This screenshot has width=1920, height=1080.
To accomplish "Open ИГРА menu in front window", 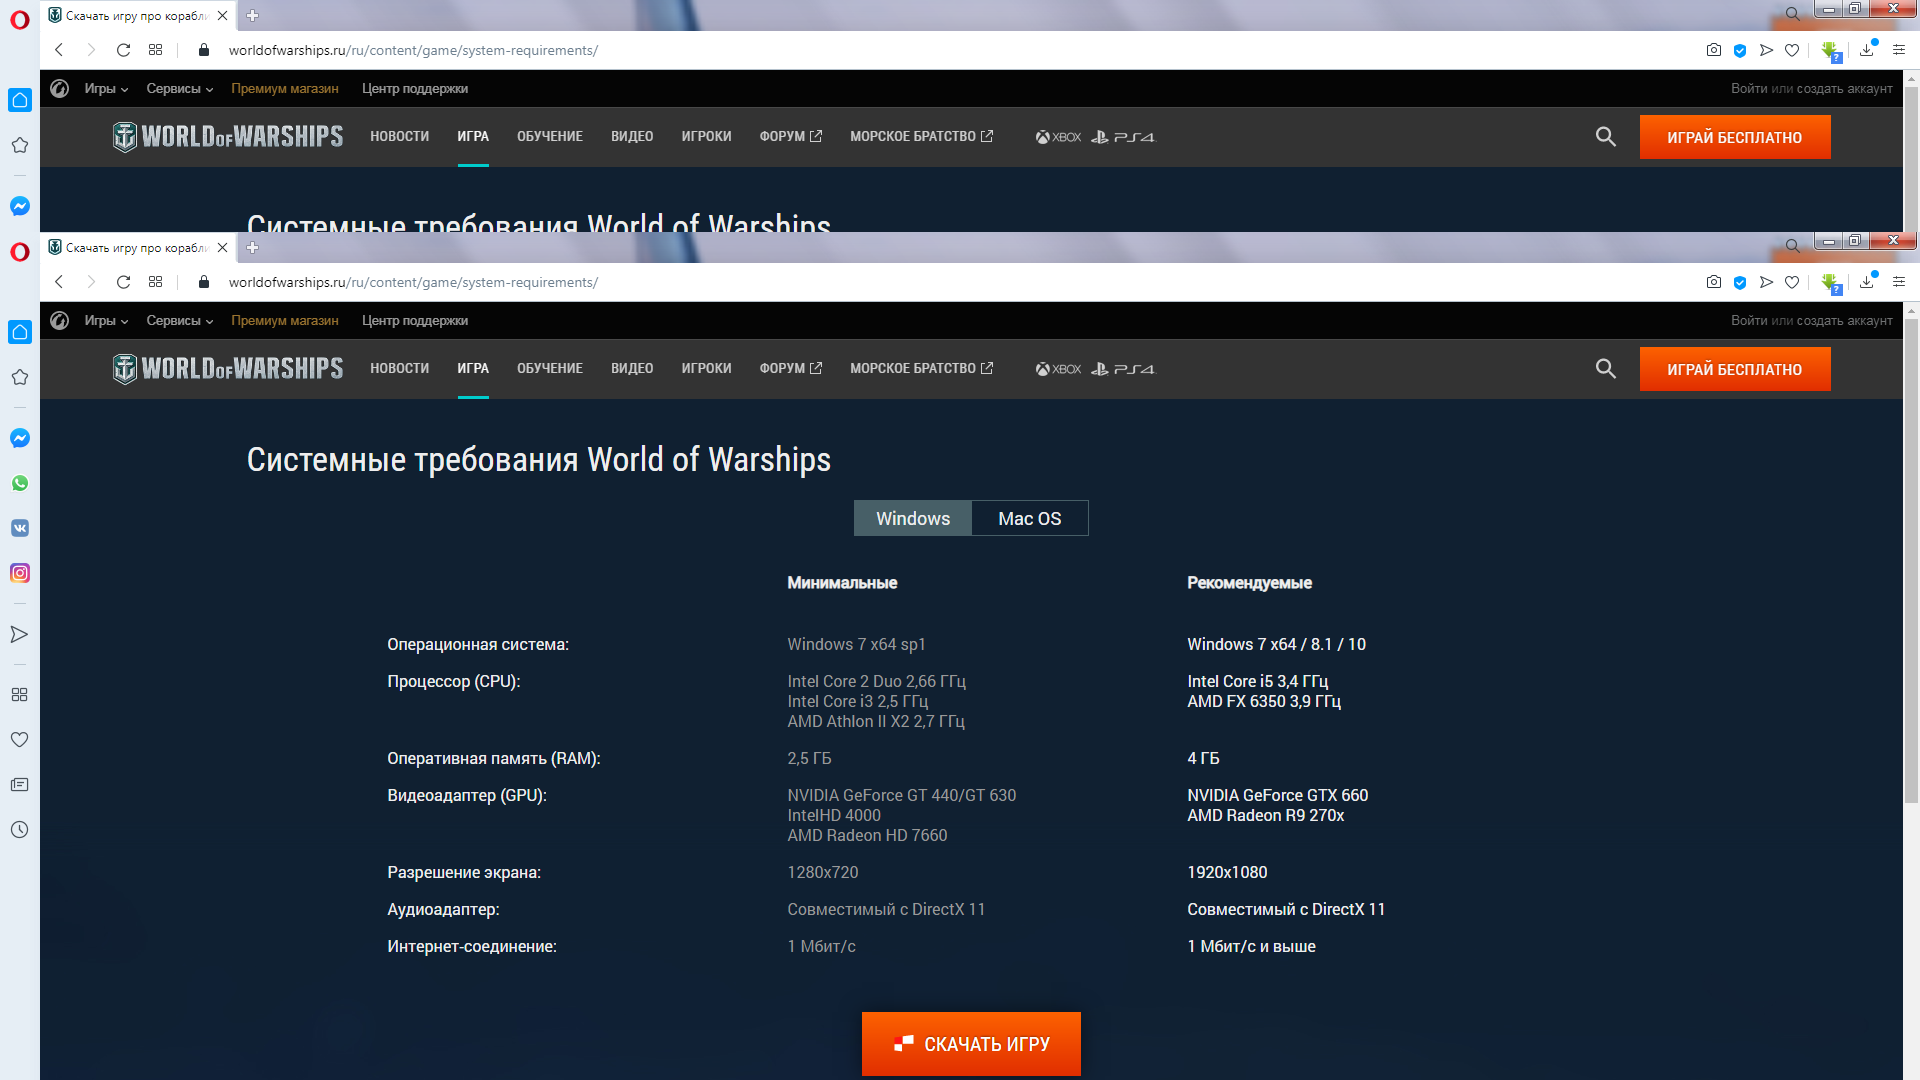I will click(473, 369).
